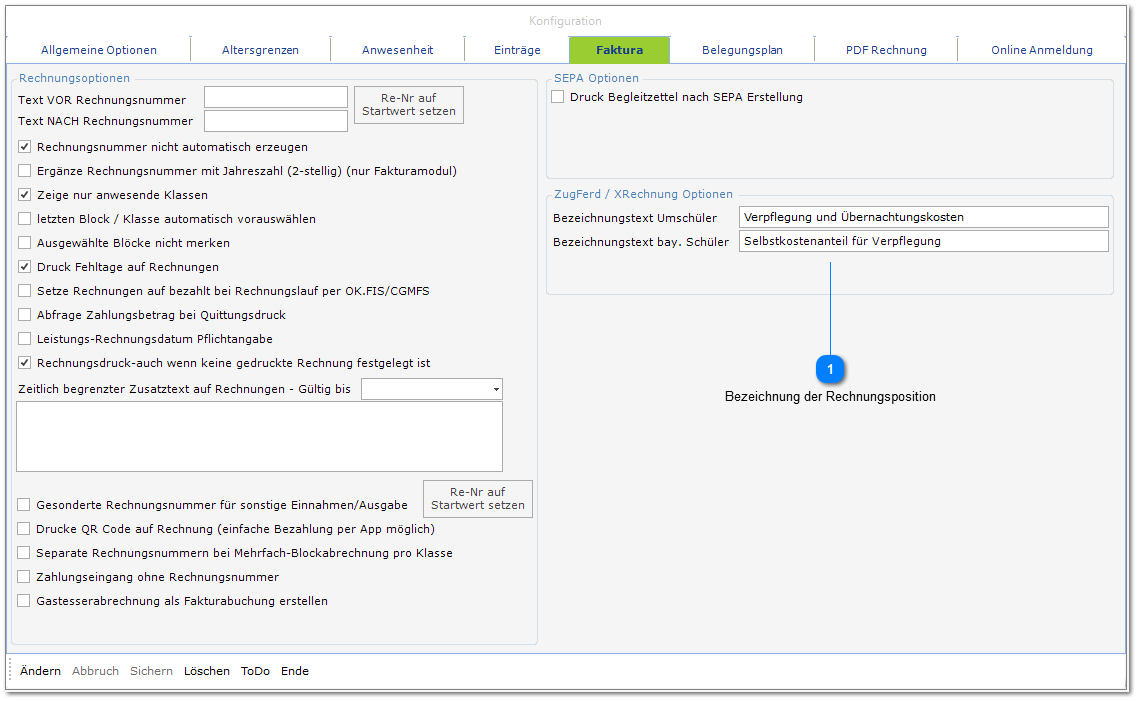Screen dimensions: 1138x701
Task: Enable Druck Begleitzettel nach SEPA Erstellung
Action: pyautogui.click(x=558, y=97)
